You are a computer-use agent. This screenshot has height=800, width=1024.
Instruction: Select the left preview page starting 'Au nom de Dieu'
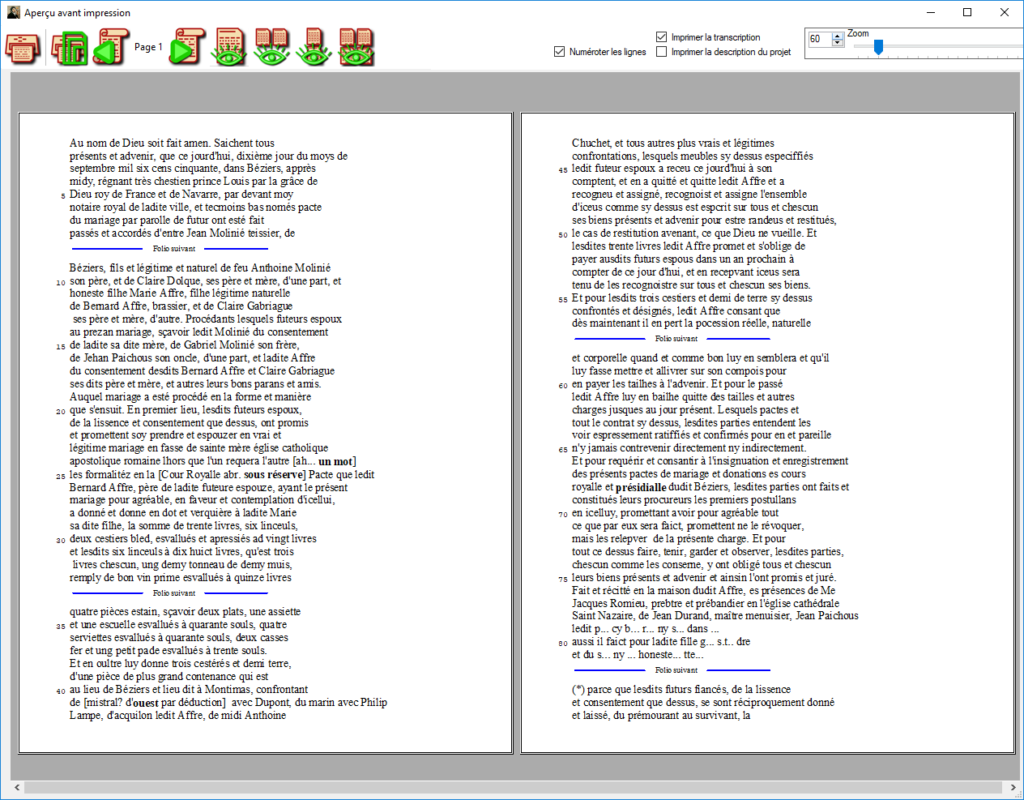coord(265,433)
